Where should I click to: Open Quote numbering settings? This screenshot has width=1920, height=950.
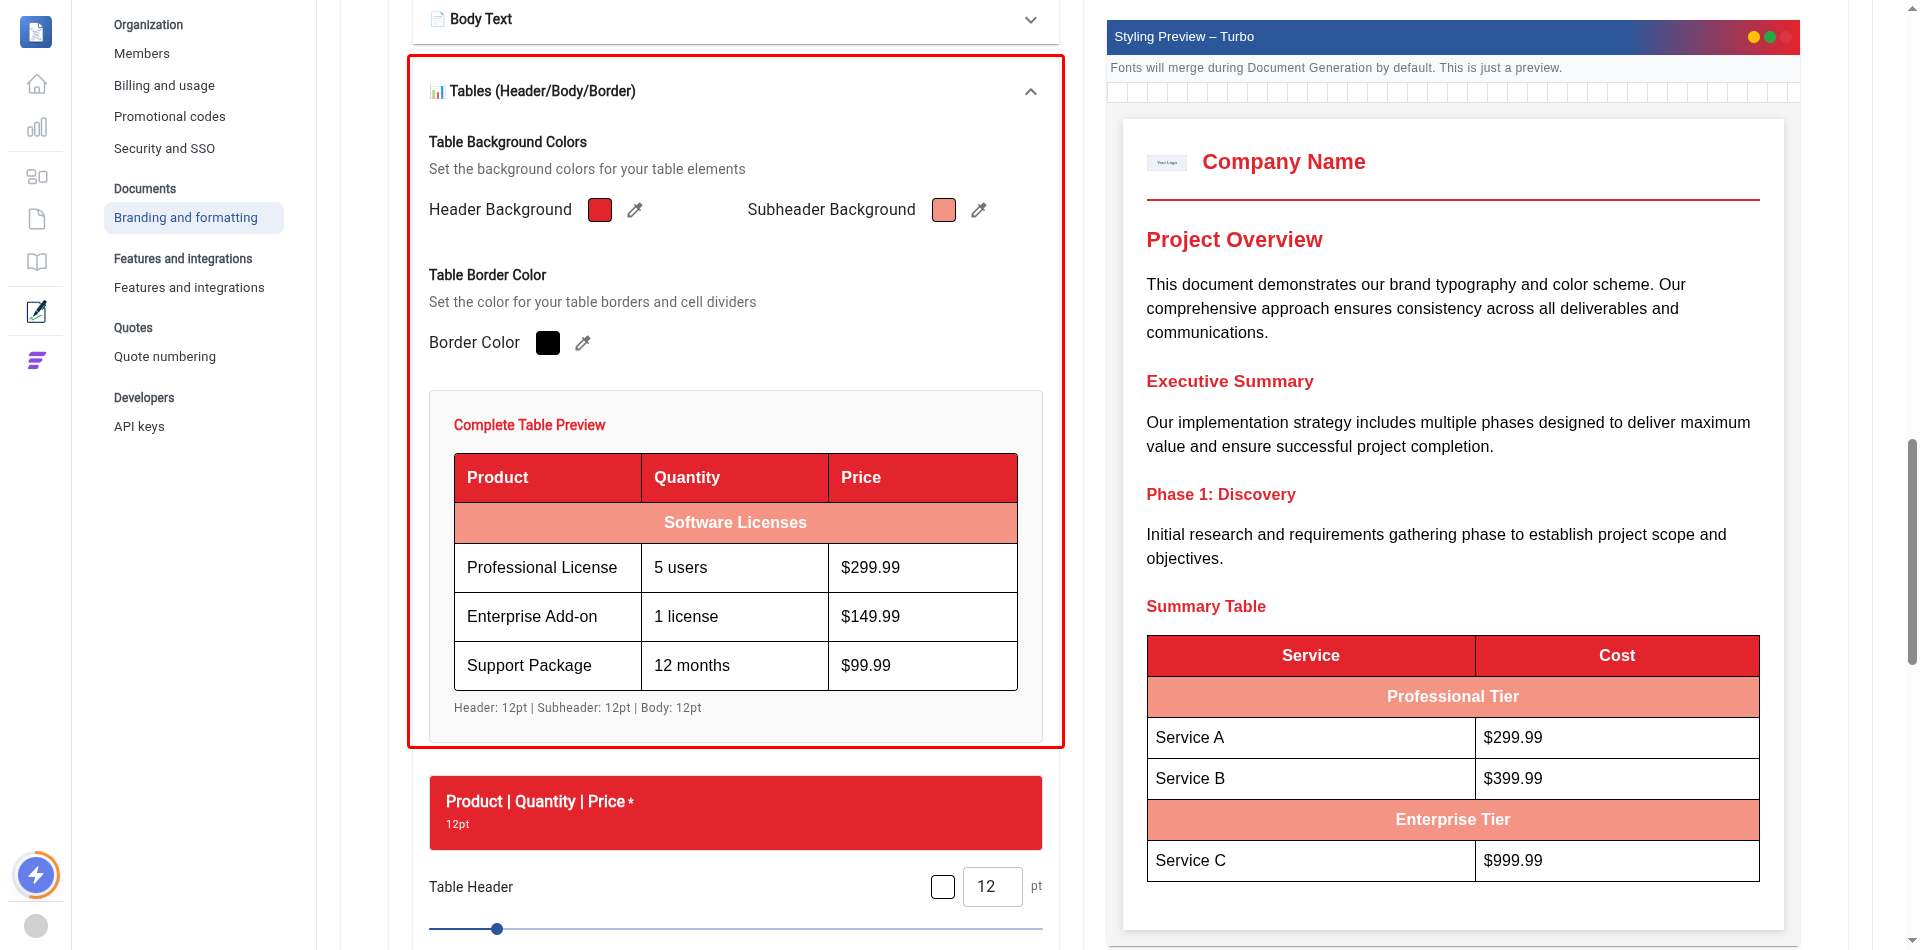pyautogui.click(x=165, y=357)
